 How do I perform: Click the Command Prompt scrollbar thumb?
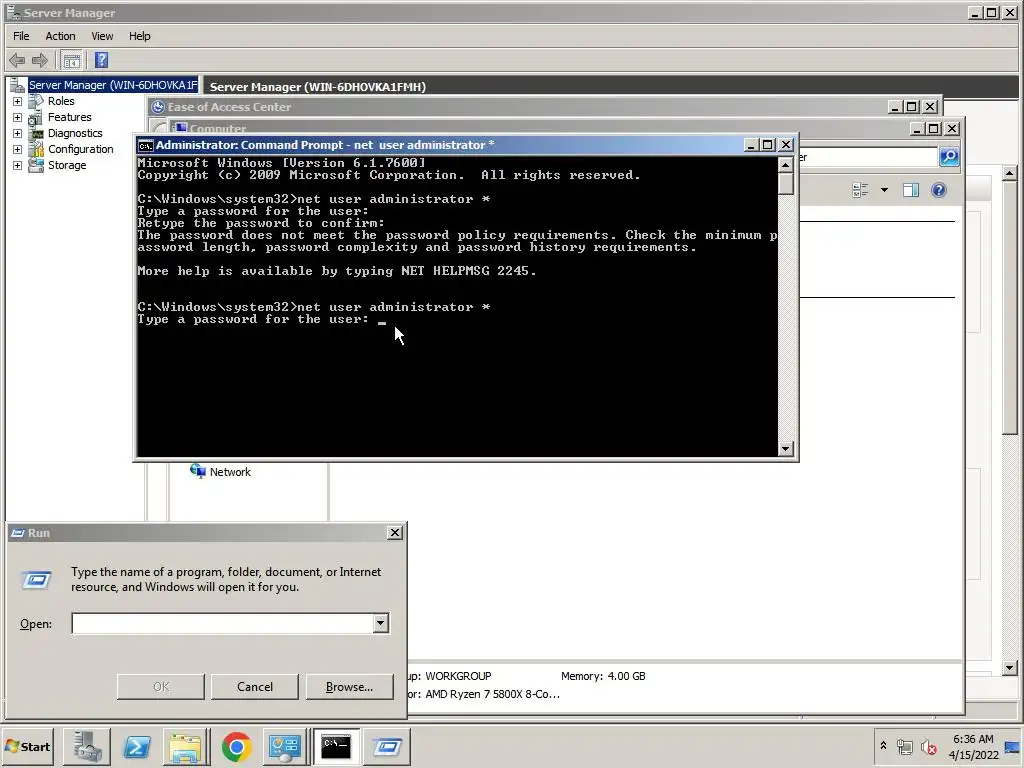click(786, 185)
